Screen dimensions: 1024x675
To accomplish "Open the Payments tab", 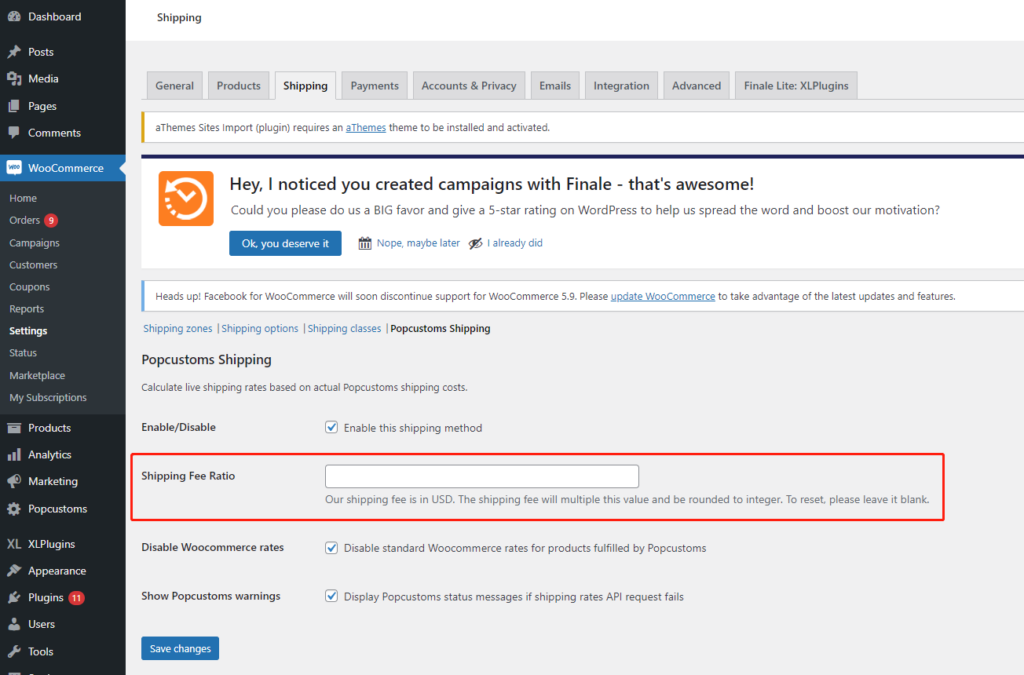I will tap(374, 86).
